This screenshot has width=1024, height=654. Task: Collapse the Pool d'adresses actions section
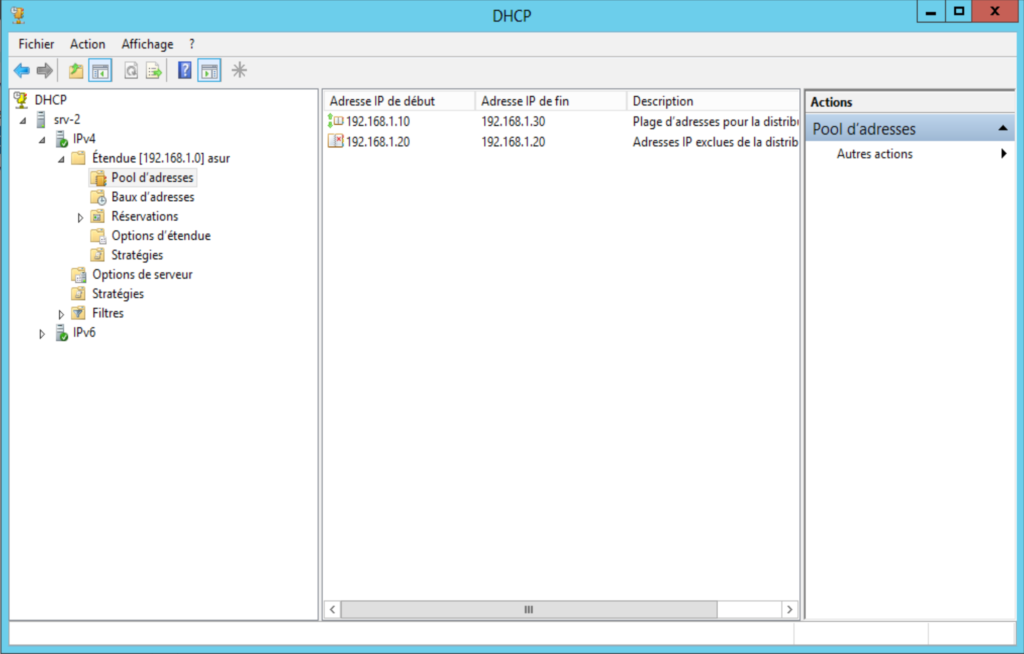pos(1002,129)
